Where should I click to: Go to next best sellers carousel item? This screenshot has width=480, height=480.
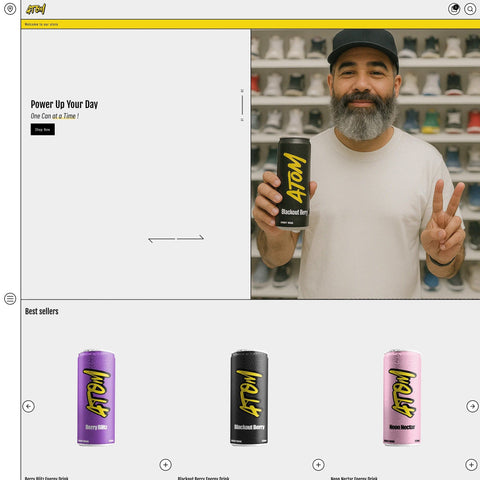(x=472, y=406)
